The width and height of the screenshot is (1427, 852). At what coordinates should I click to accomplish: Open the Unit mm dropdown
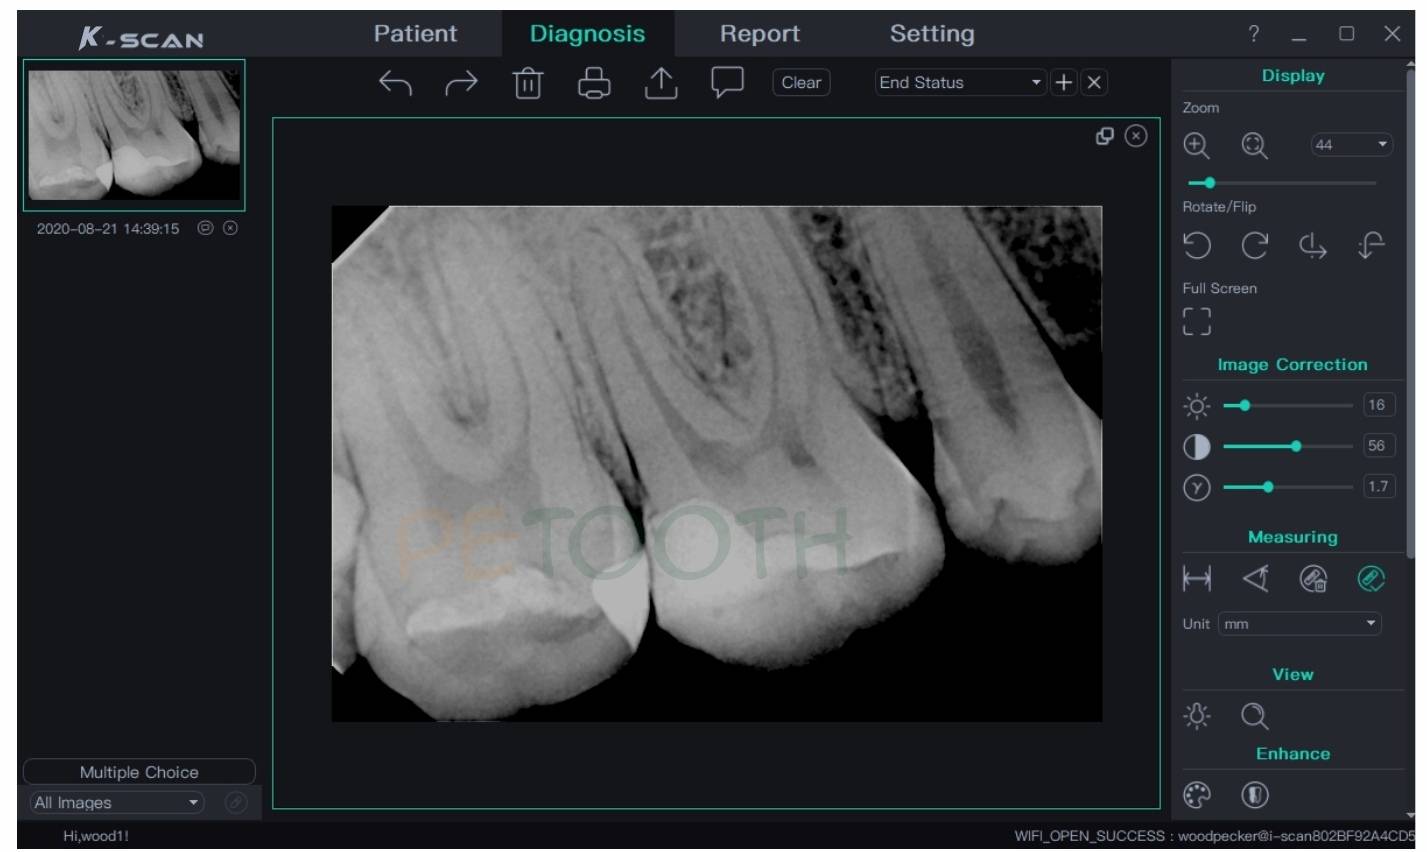(1299, 624)
